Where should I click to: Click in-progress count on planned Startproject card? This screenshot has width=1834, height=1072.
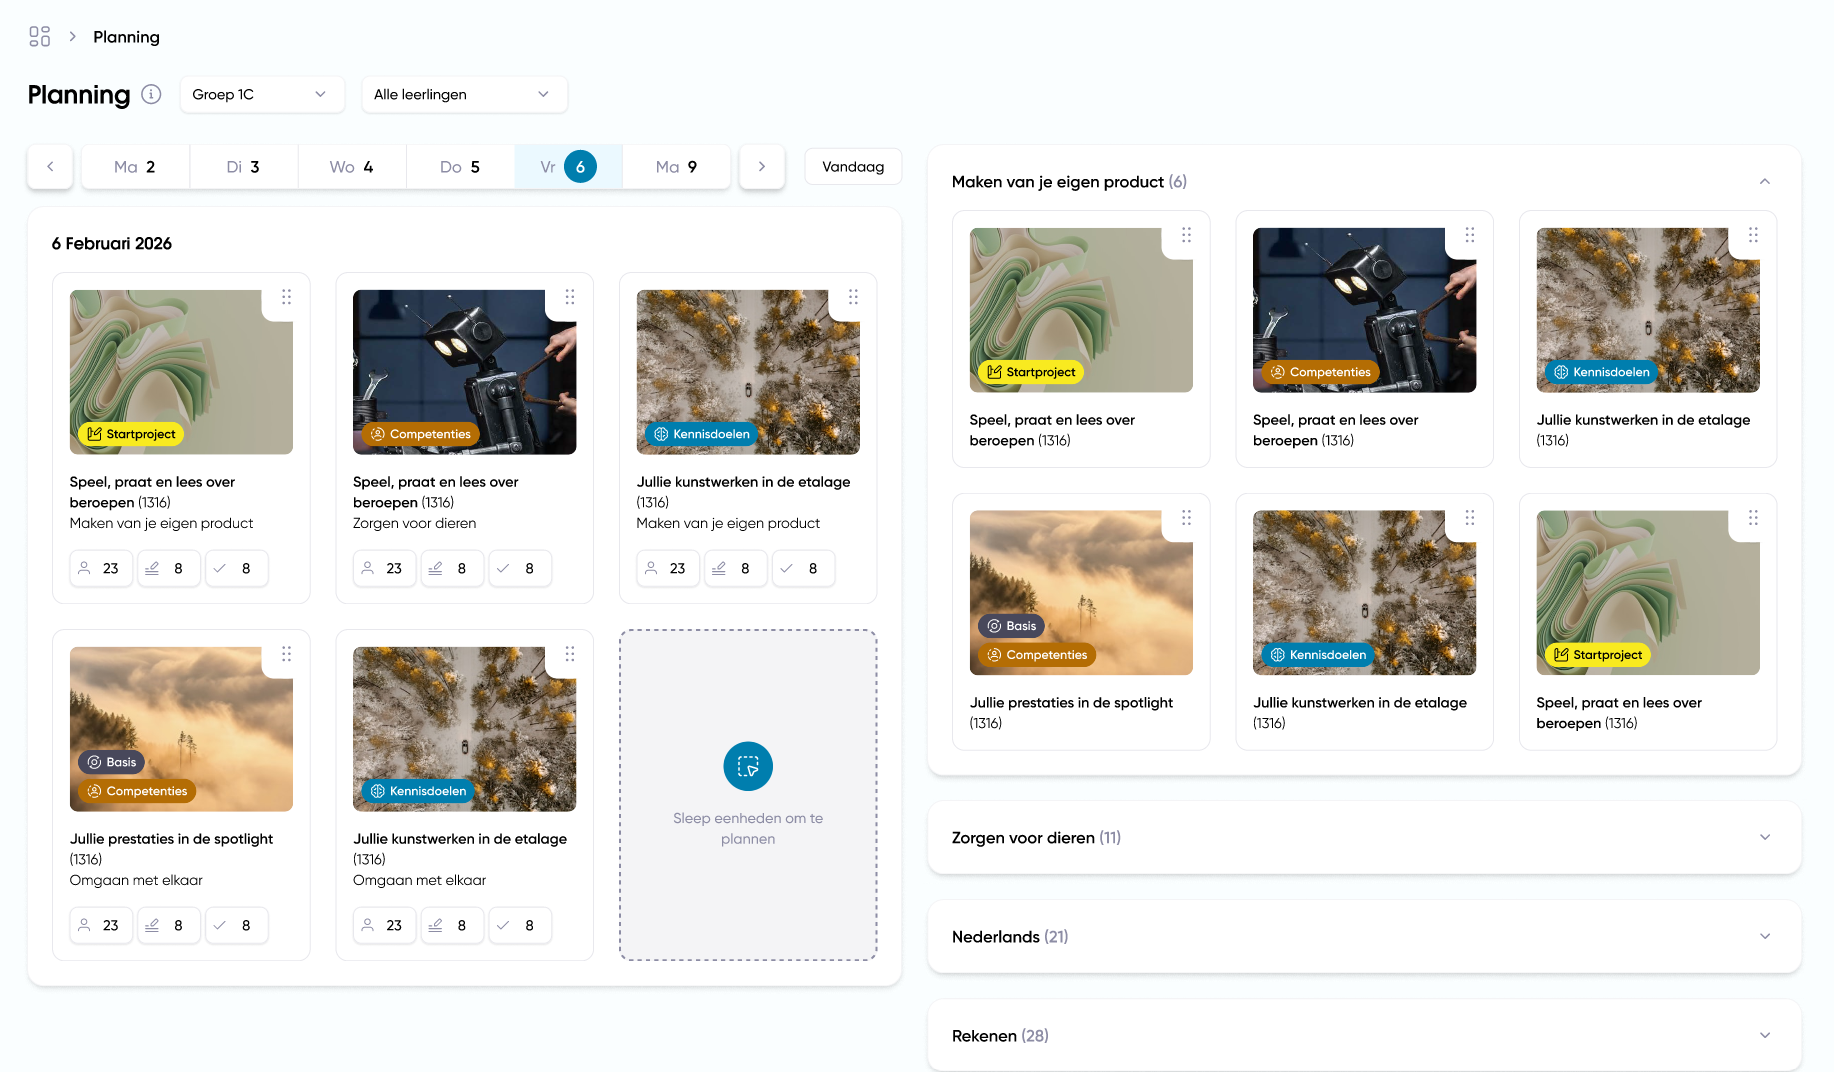pyautogui.click(x=168, y=568)
